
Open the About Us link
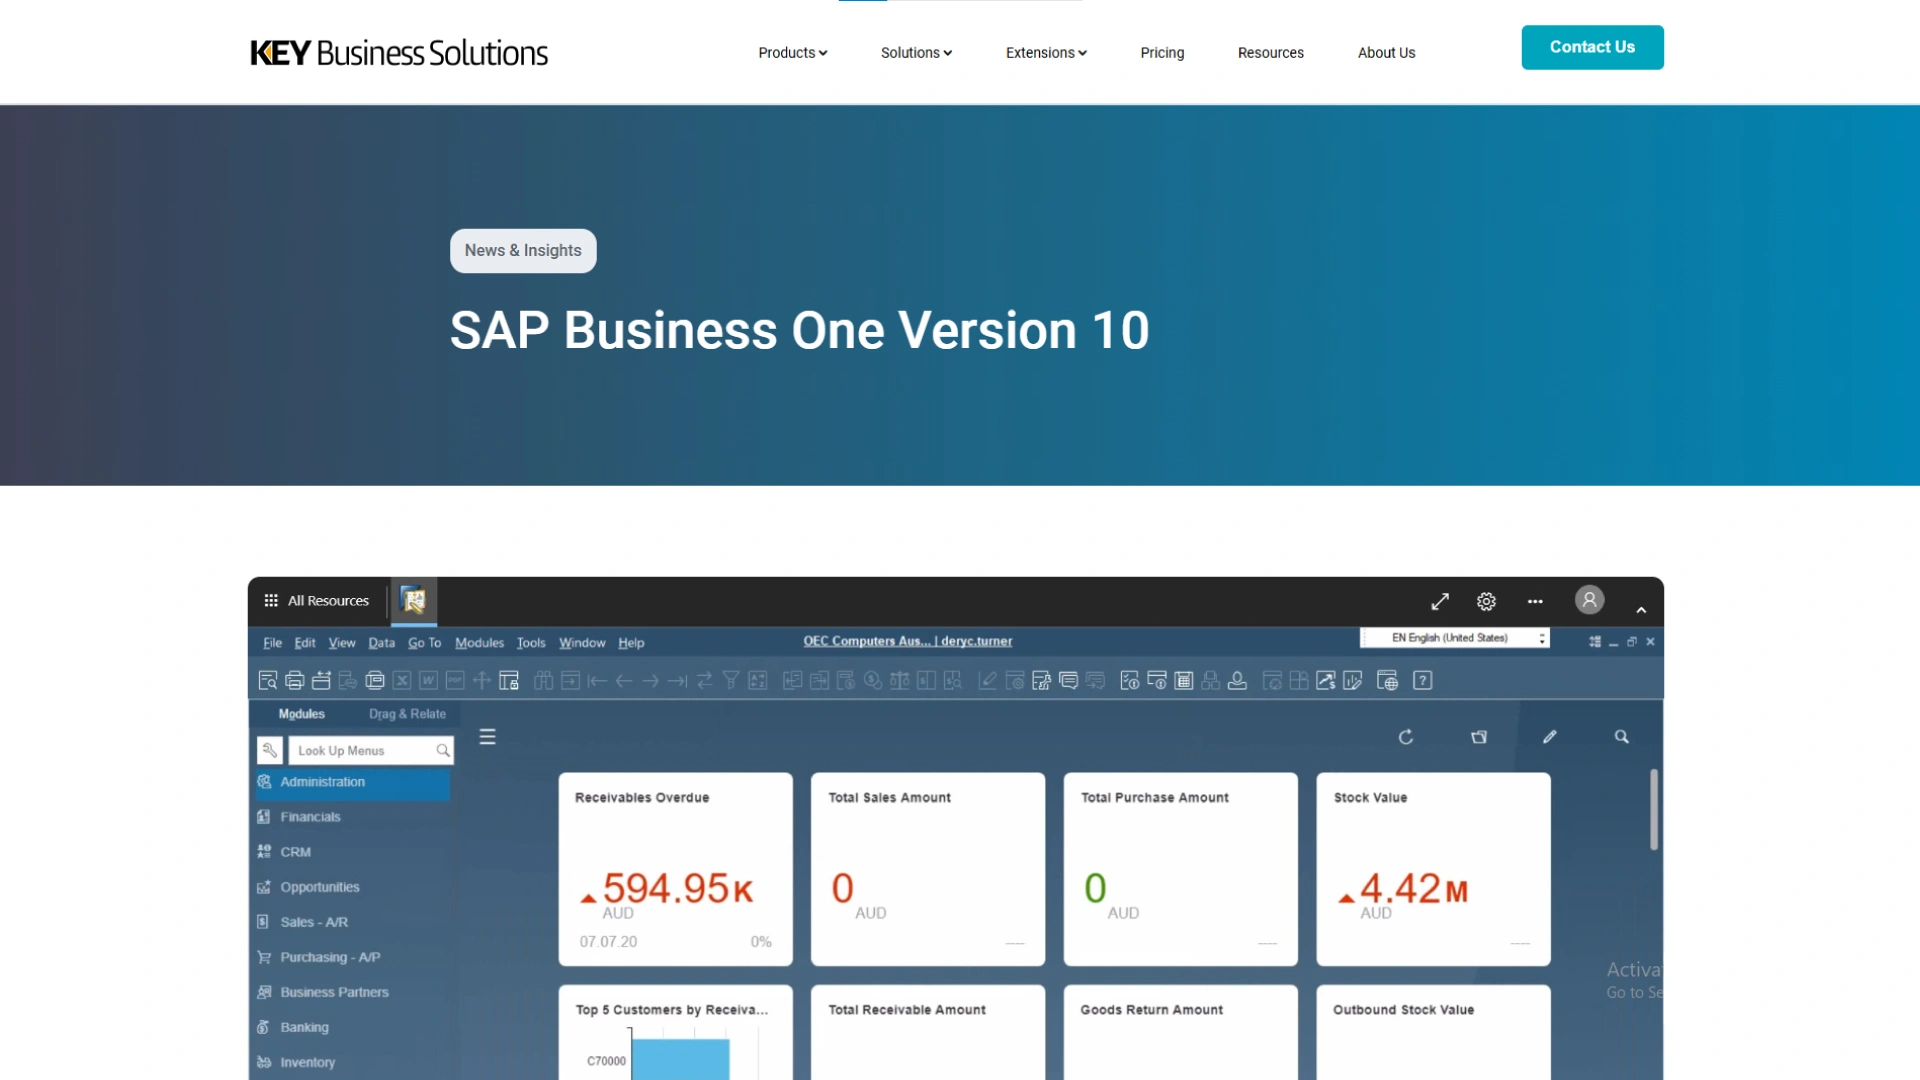[x=1386, y=53]
